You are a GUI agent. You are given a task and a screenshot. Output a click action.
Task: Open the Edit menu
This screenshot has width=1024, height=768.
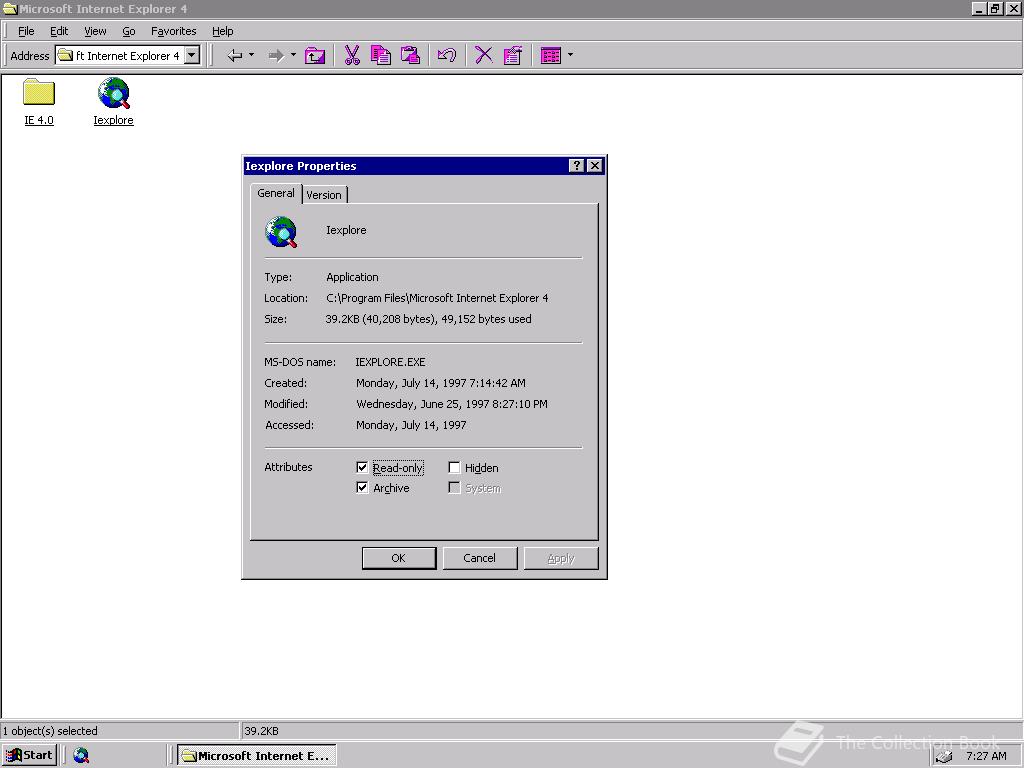pos(59,31)
